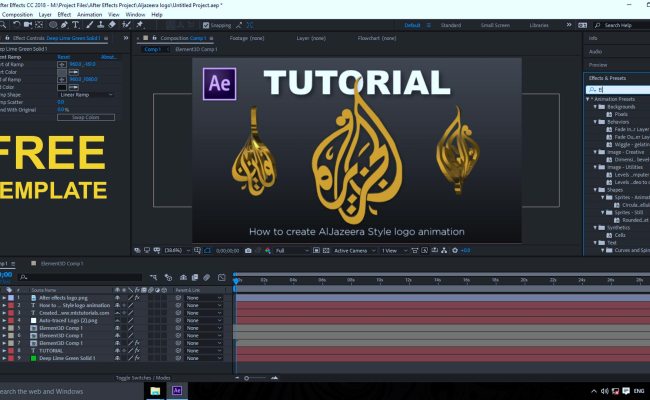Hide the After effects logo.png layer
This screenshot has width=650, height=400.
(x=117, y=298)
